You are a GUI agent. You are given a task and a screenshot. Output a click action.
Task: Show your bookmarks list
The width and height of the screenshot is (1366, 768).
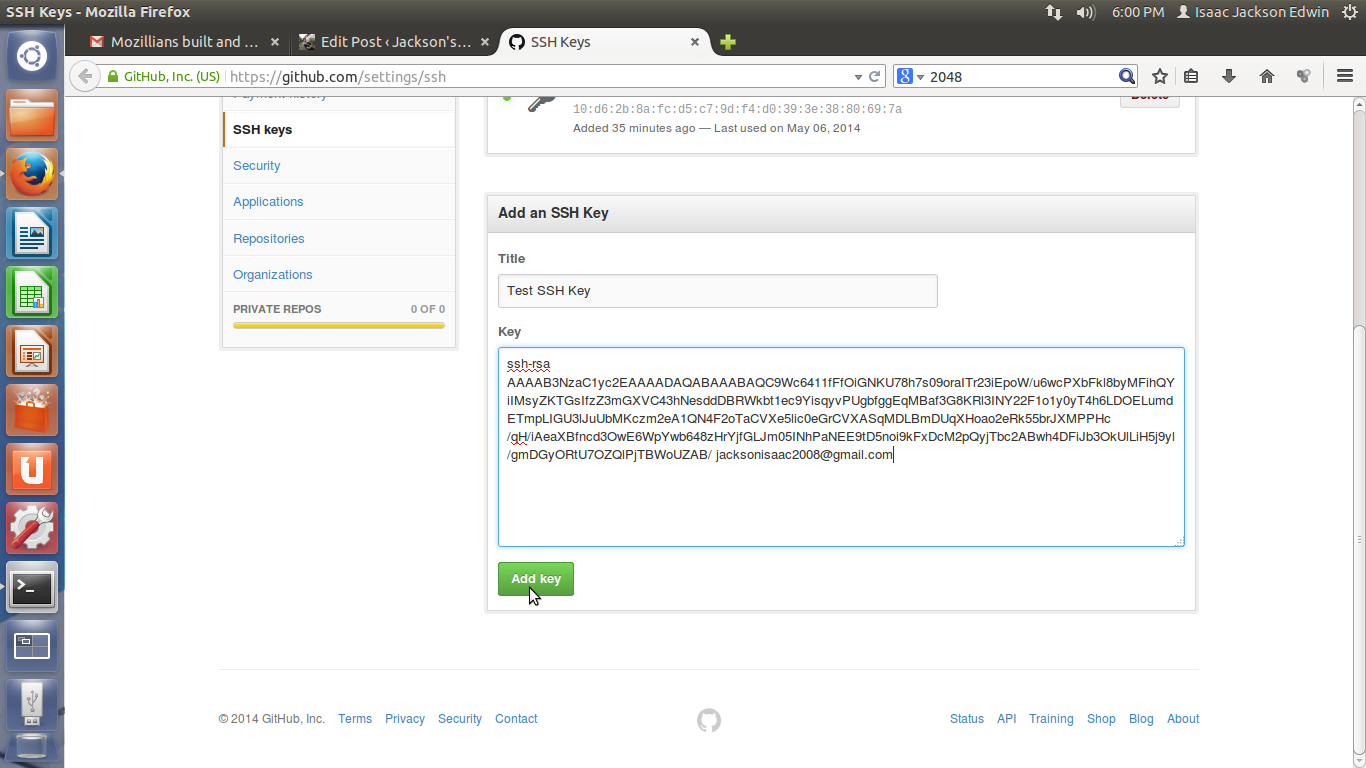pyautogui.click(x=1191, y=76)
